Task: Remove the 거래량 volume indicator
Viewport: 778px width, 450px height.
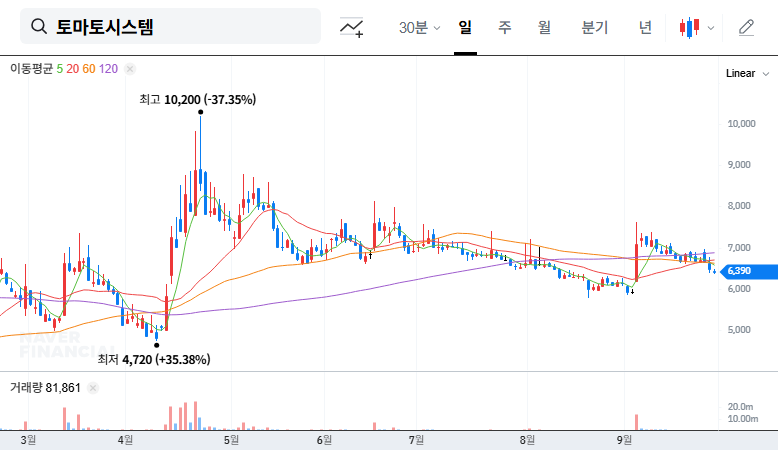Action: 92,388
